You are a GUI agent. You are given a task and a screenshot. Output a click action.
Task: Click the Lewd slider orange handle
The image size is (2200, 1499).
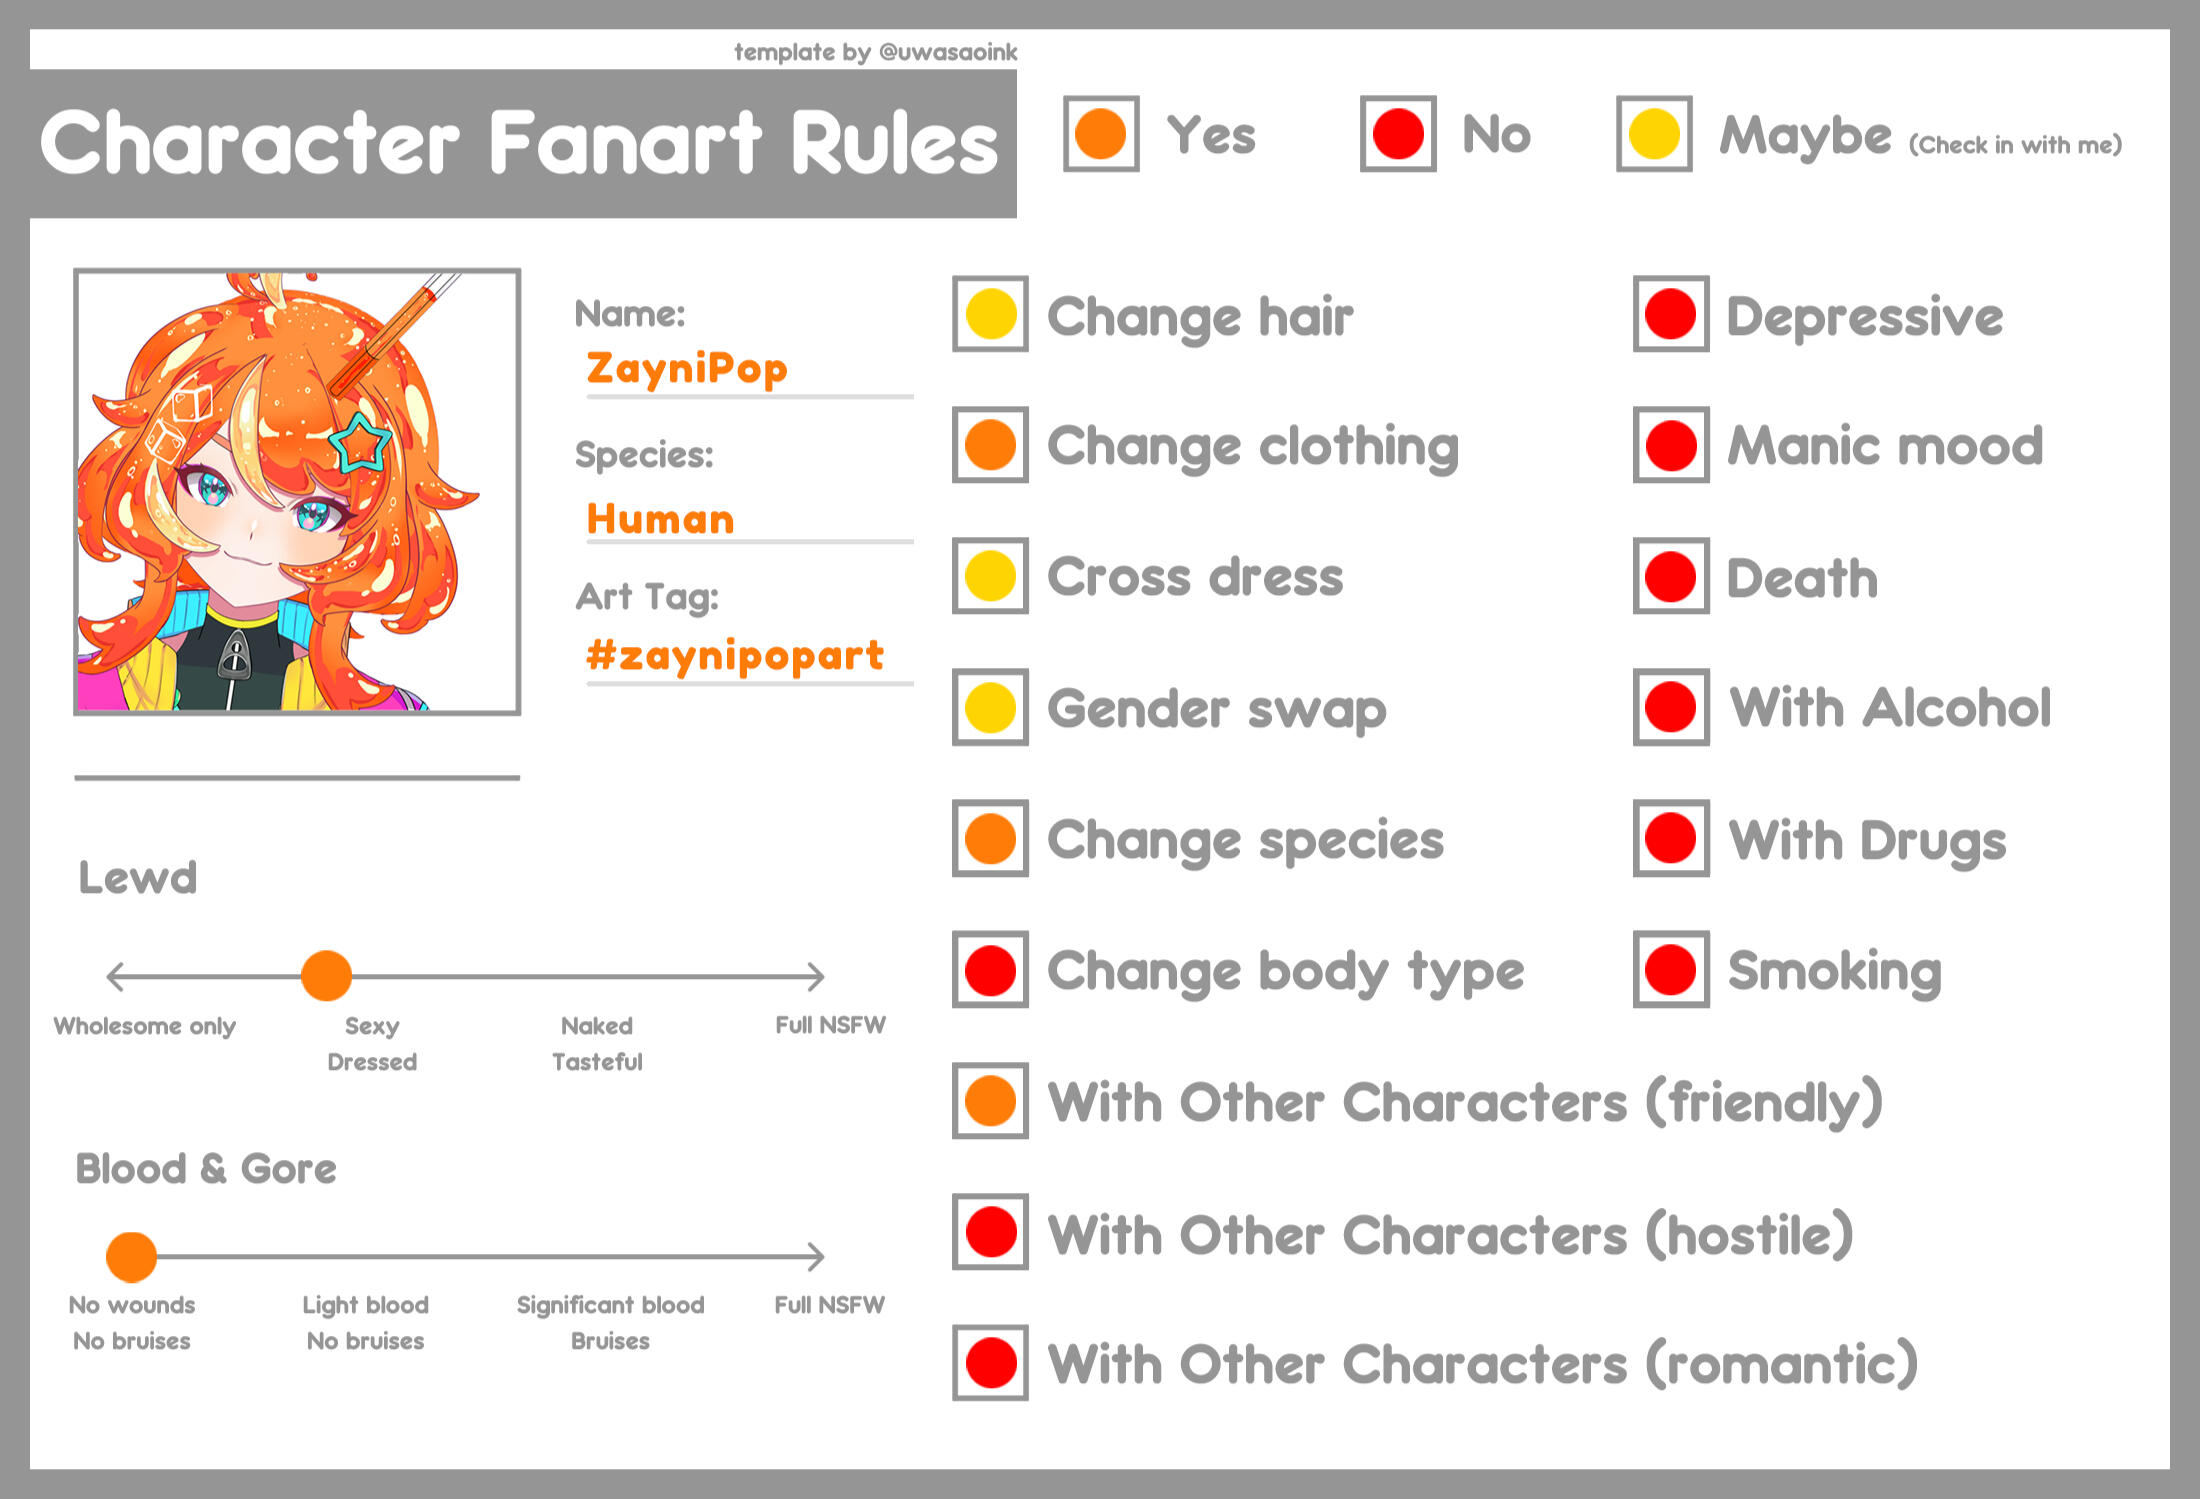(326, 976)
